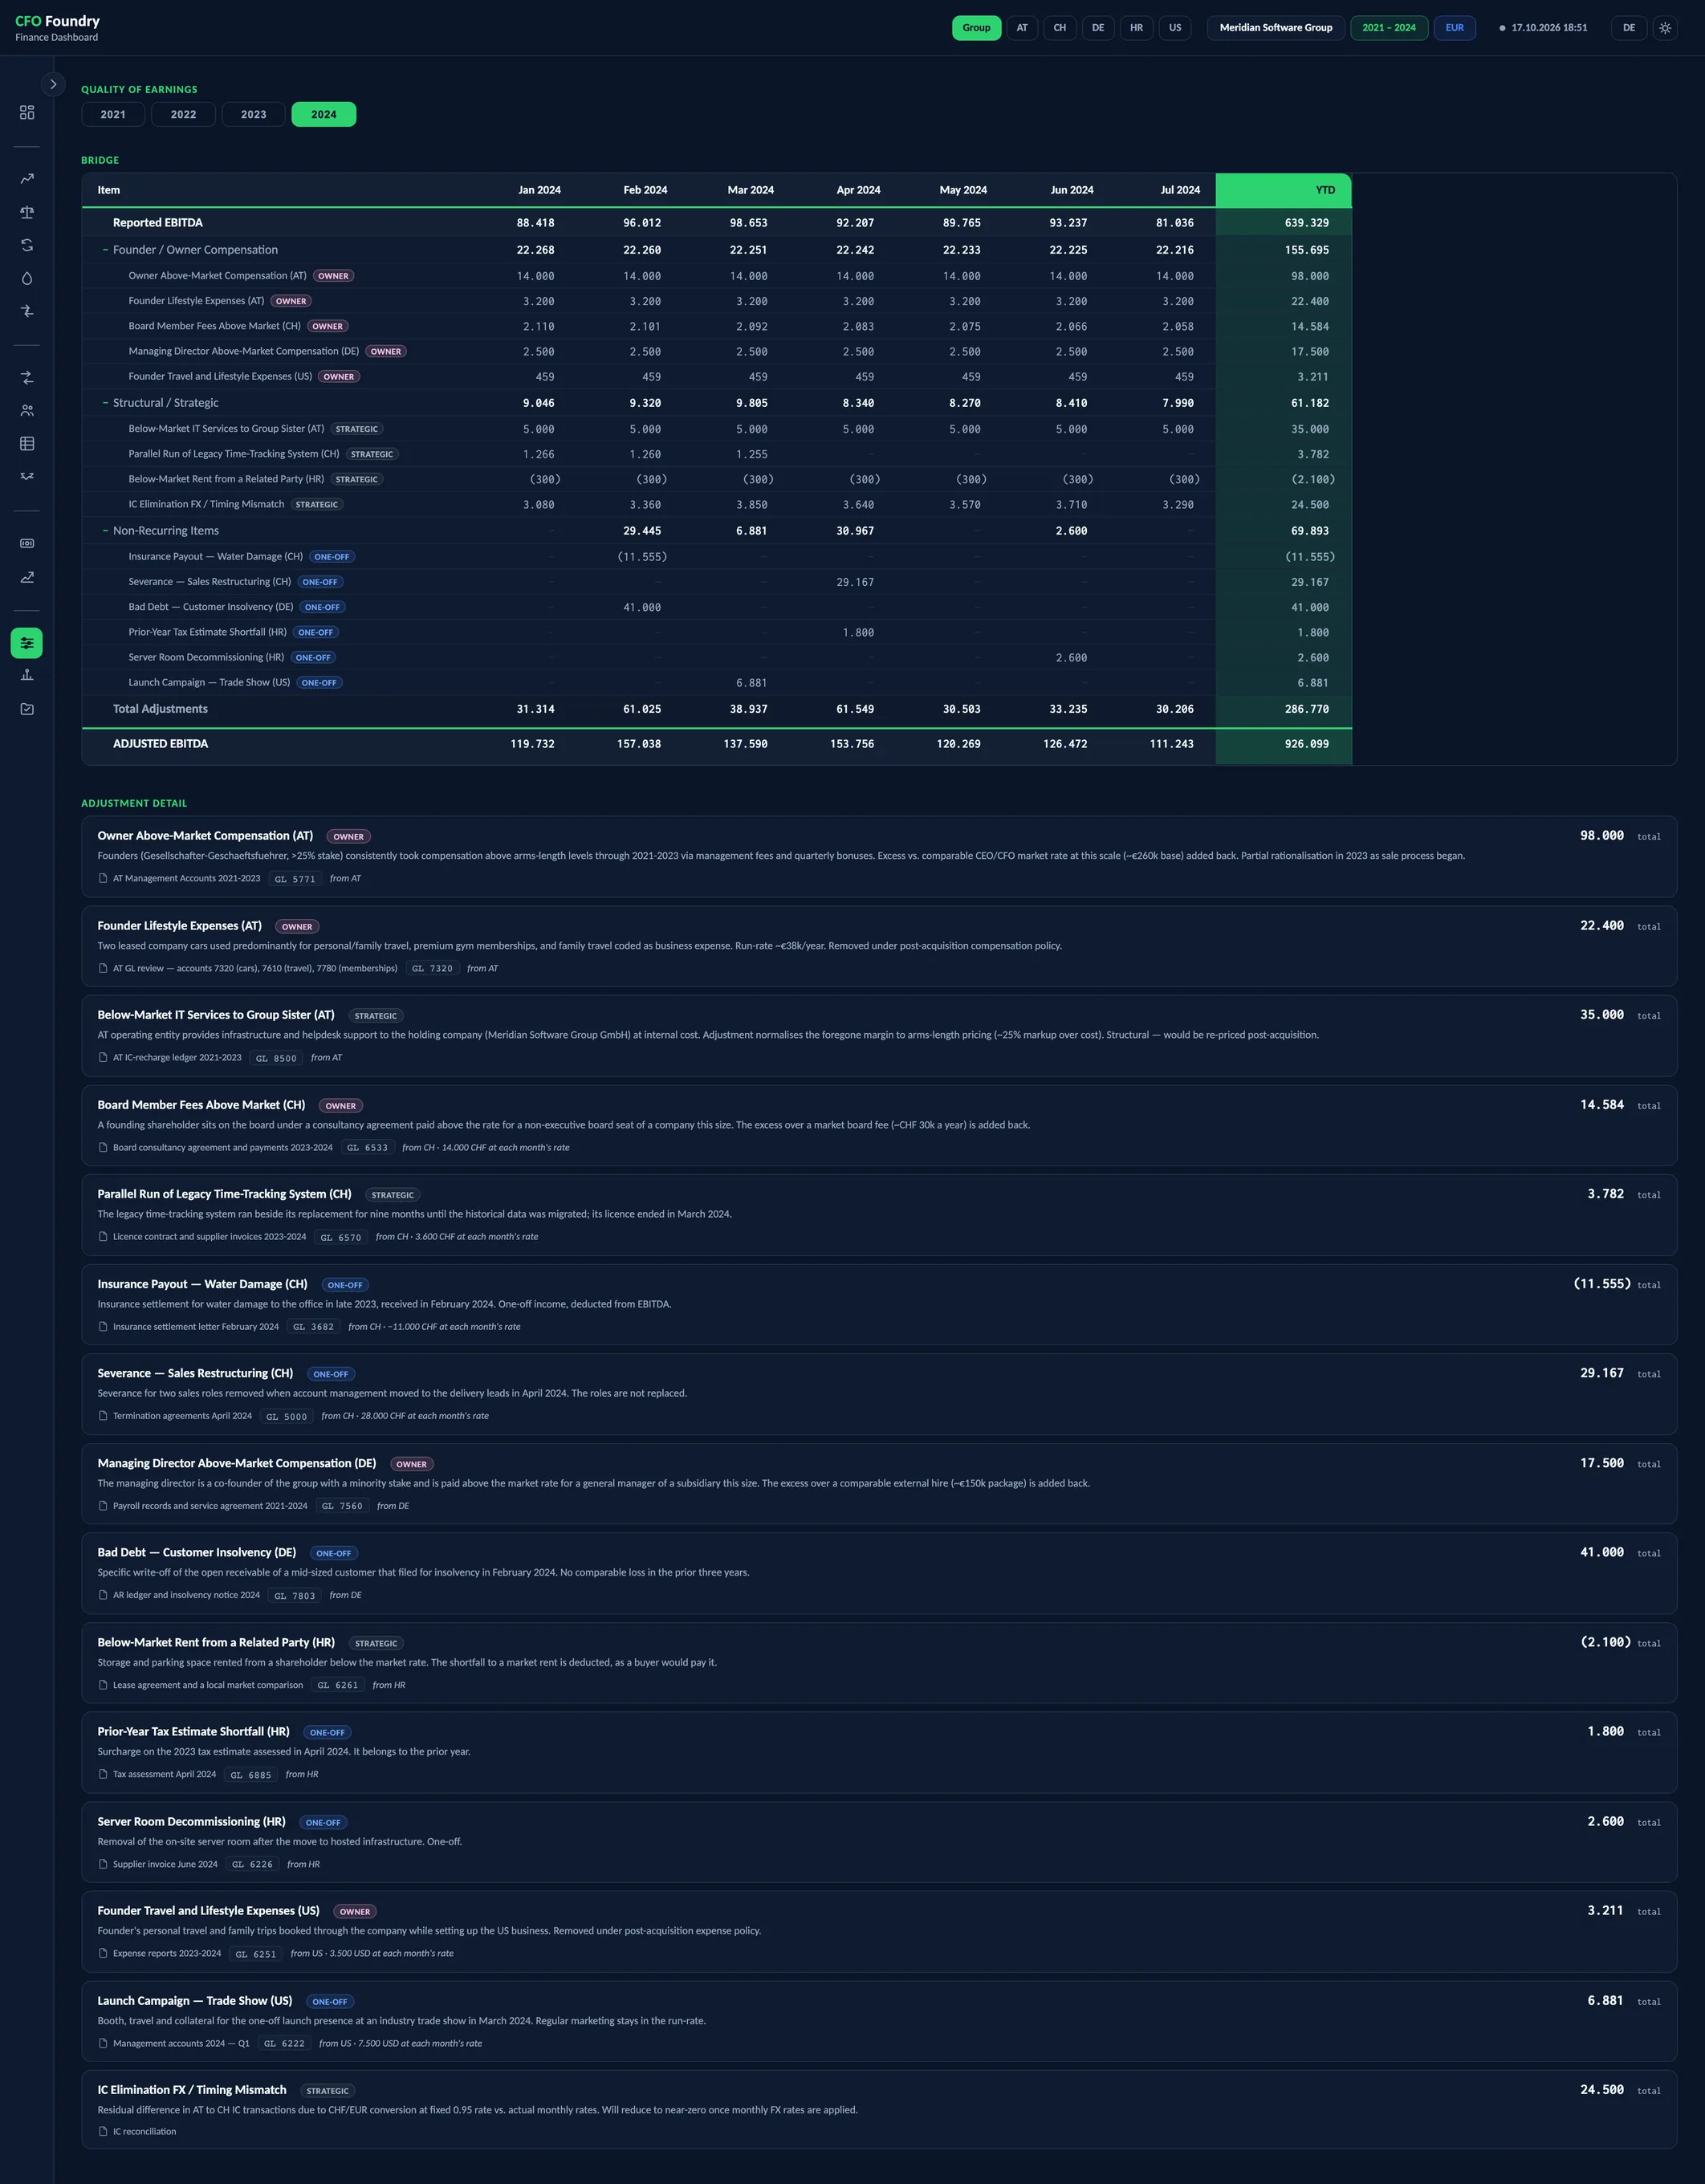Collapse the Non-Recurring Items group
Viewport: 1705px width, 2184px height.
(x=105, y=531)
